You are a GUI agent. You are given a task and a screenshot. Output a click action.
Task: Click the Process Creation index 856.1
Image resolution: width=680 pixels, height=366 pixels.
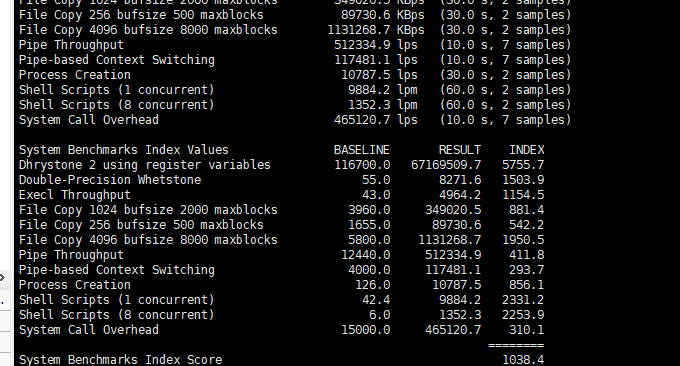point(526,285)
